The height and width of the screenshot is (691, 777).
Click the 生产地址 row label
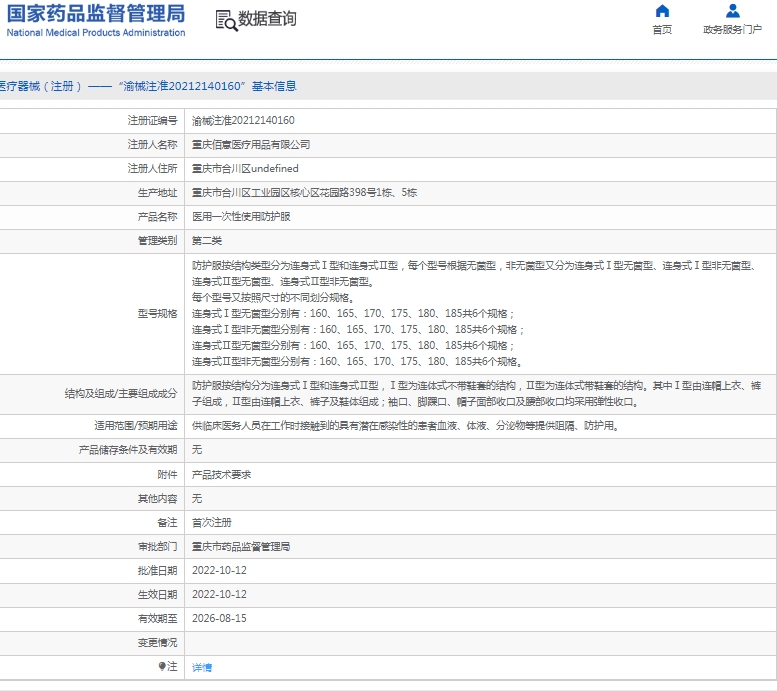[157, 192]
